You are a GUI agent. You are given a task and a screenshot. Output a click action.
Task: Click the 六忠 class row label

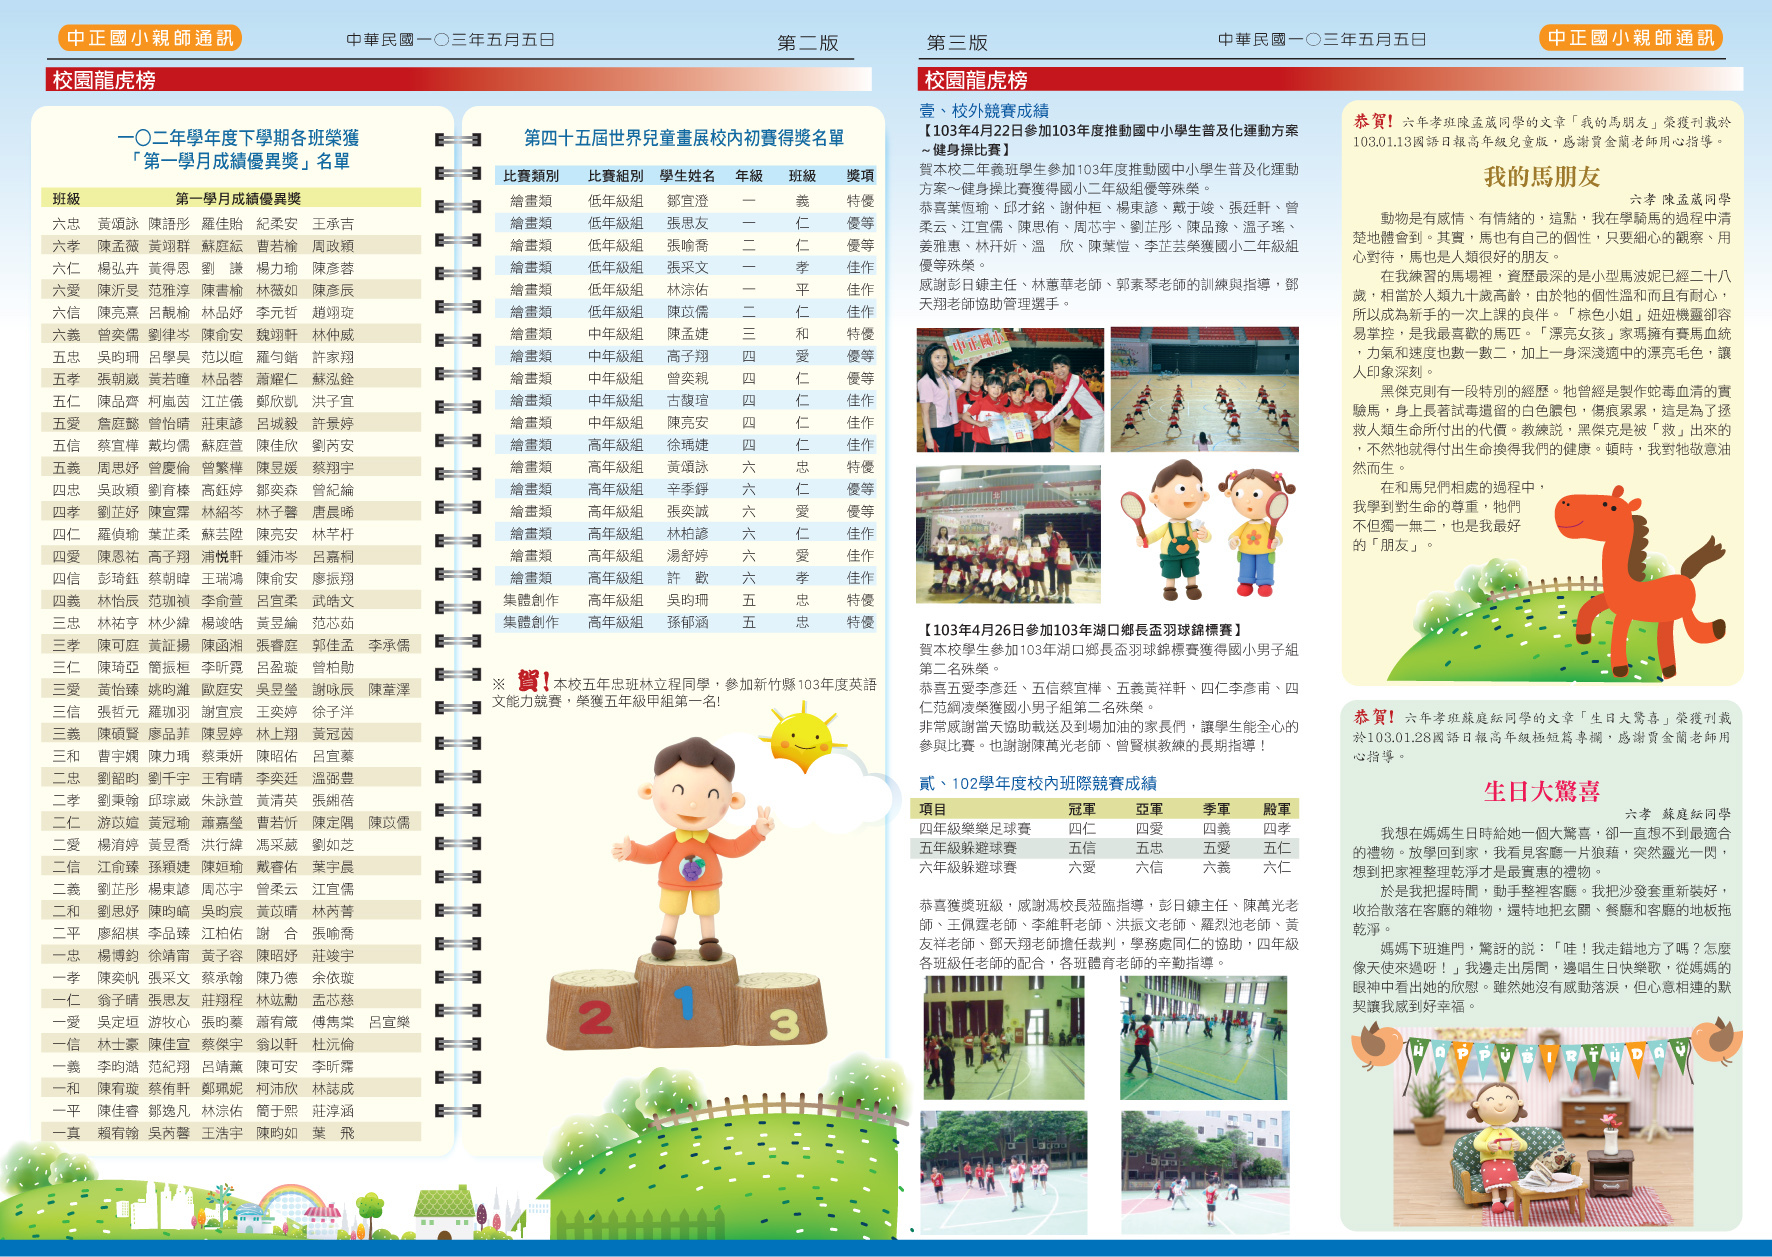pyautogui.click(x=66, y=224)
